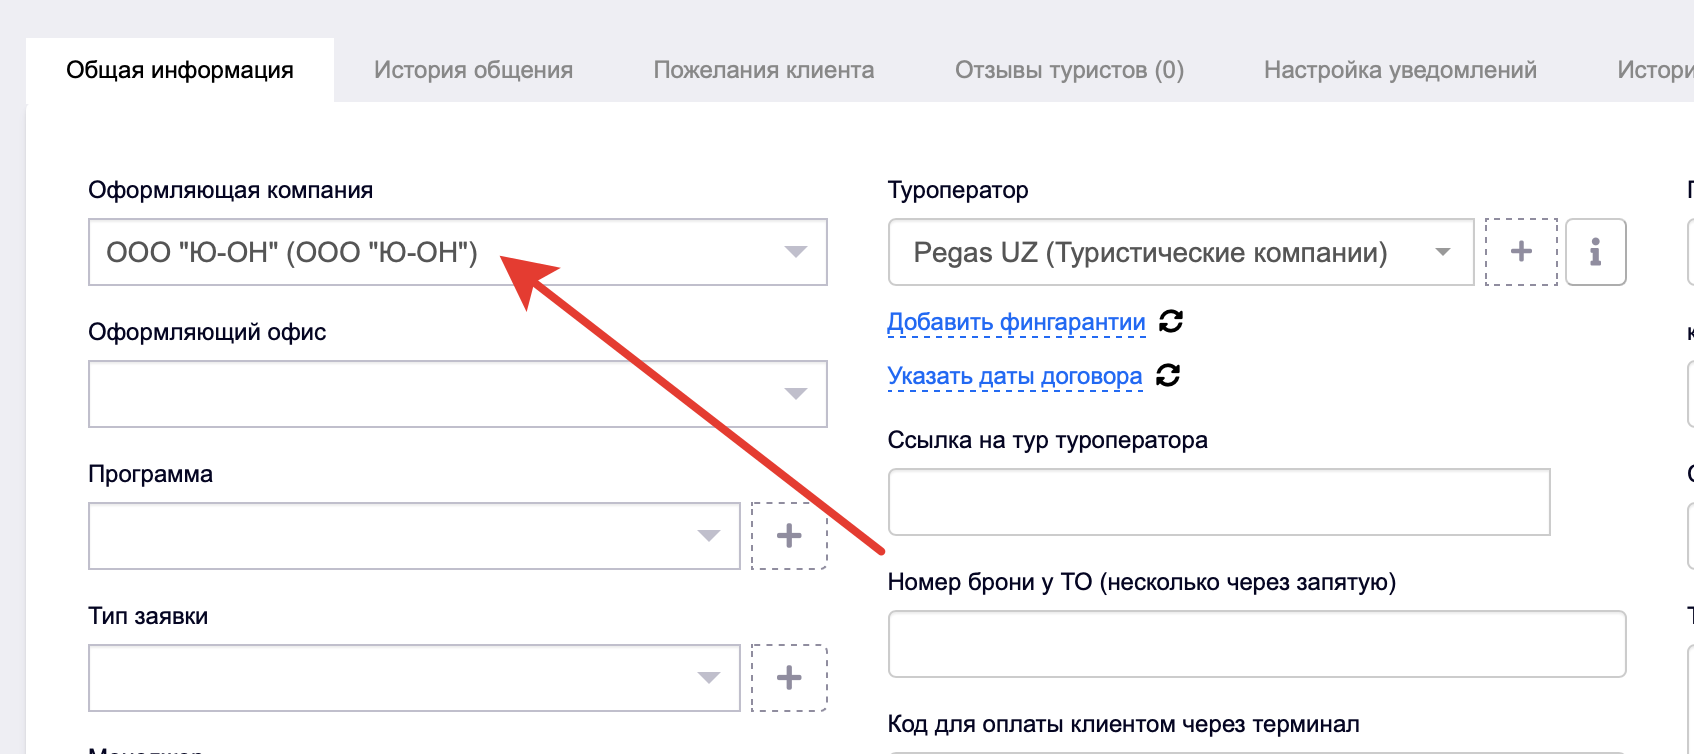Open История общения tab
Screen dimensions: 1694x754
tap(473, 70)
